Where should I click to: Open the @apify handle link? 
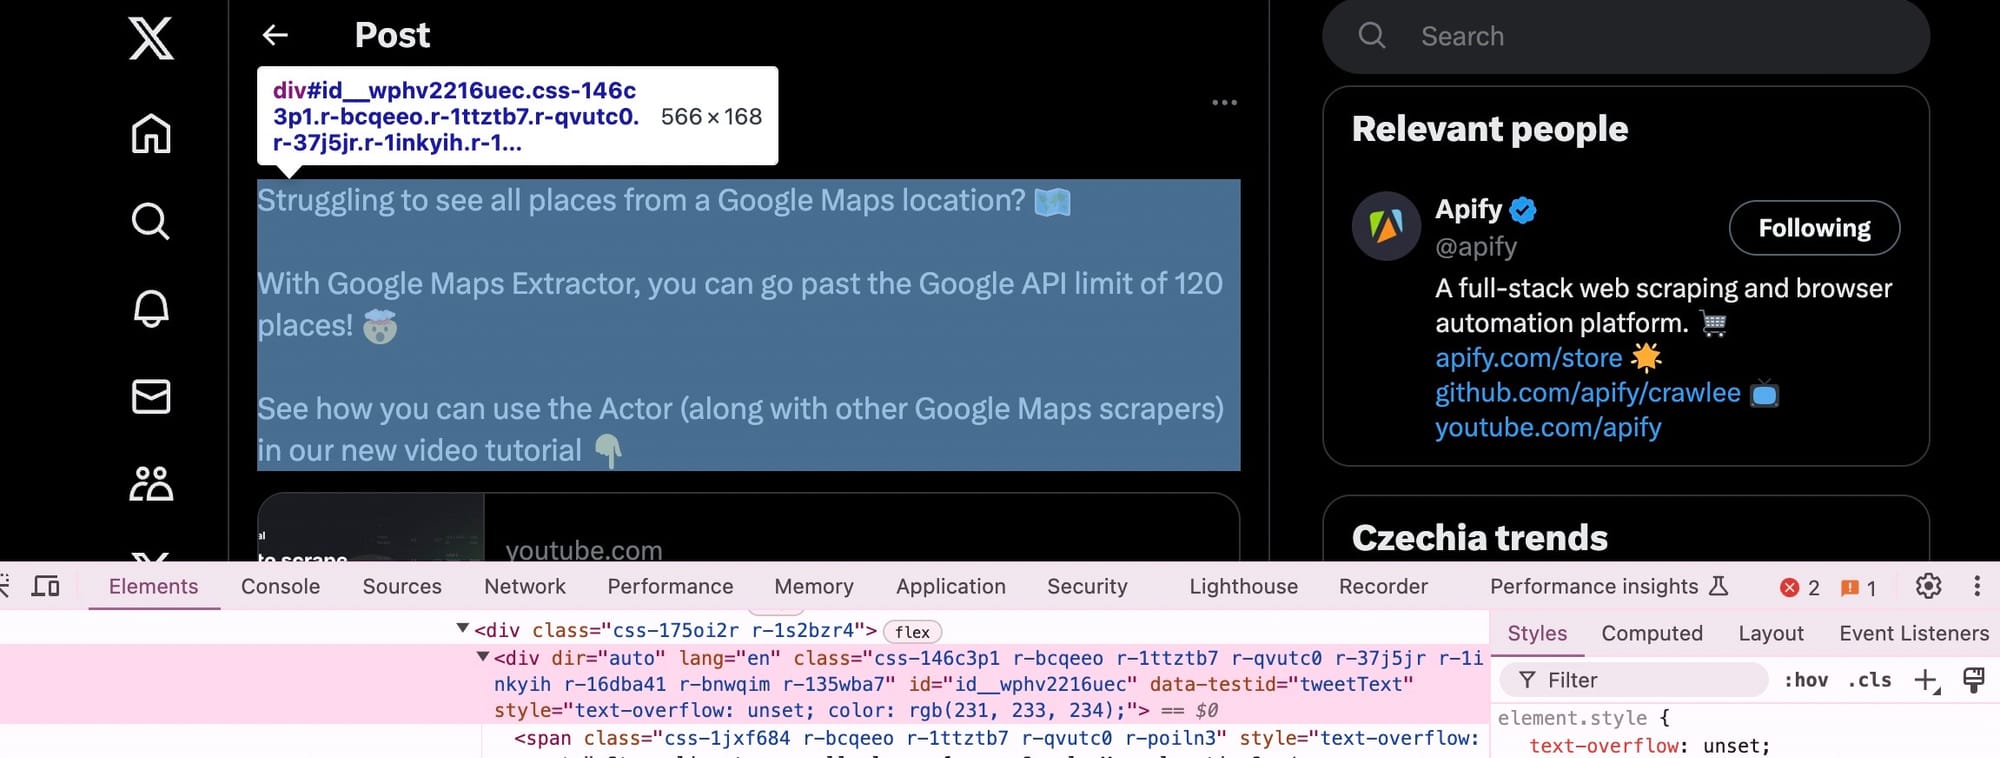click(1476, 246)
